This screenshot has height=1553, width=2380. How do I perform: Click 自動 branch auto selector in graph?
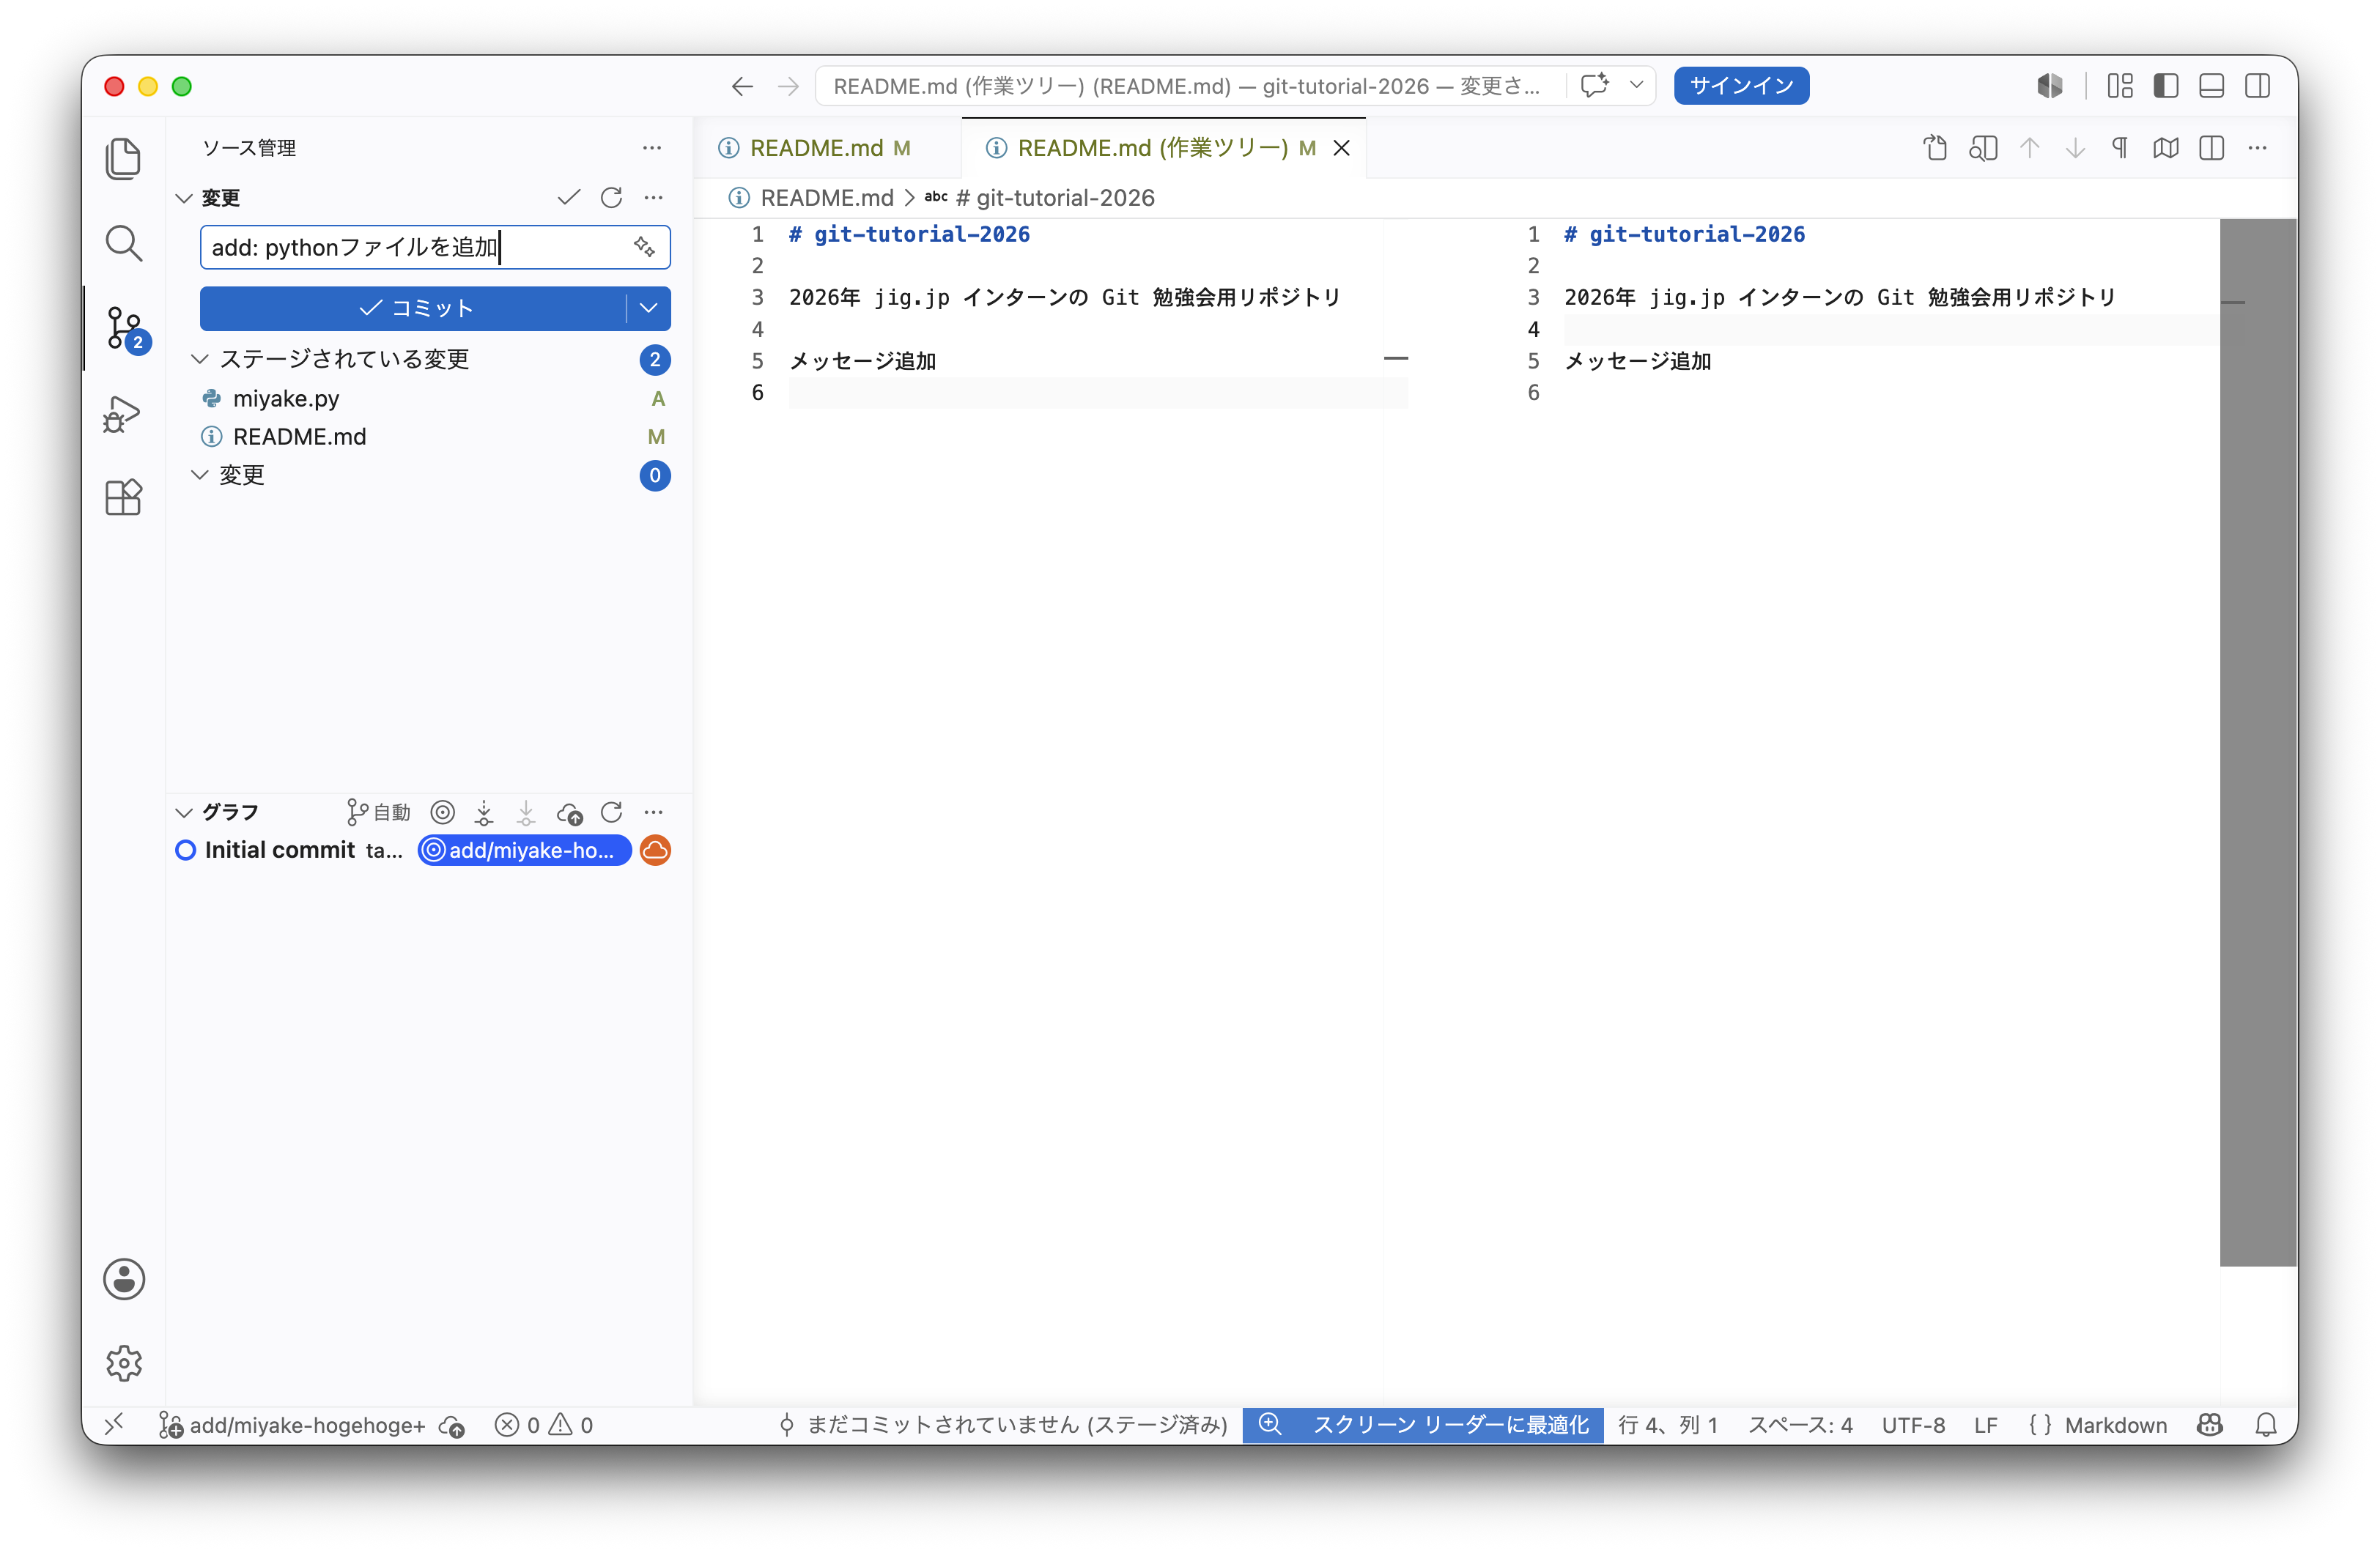point(379,812)
